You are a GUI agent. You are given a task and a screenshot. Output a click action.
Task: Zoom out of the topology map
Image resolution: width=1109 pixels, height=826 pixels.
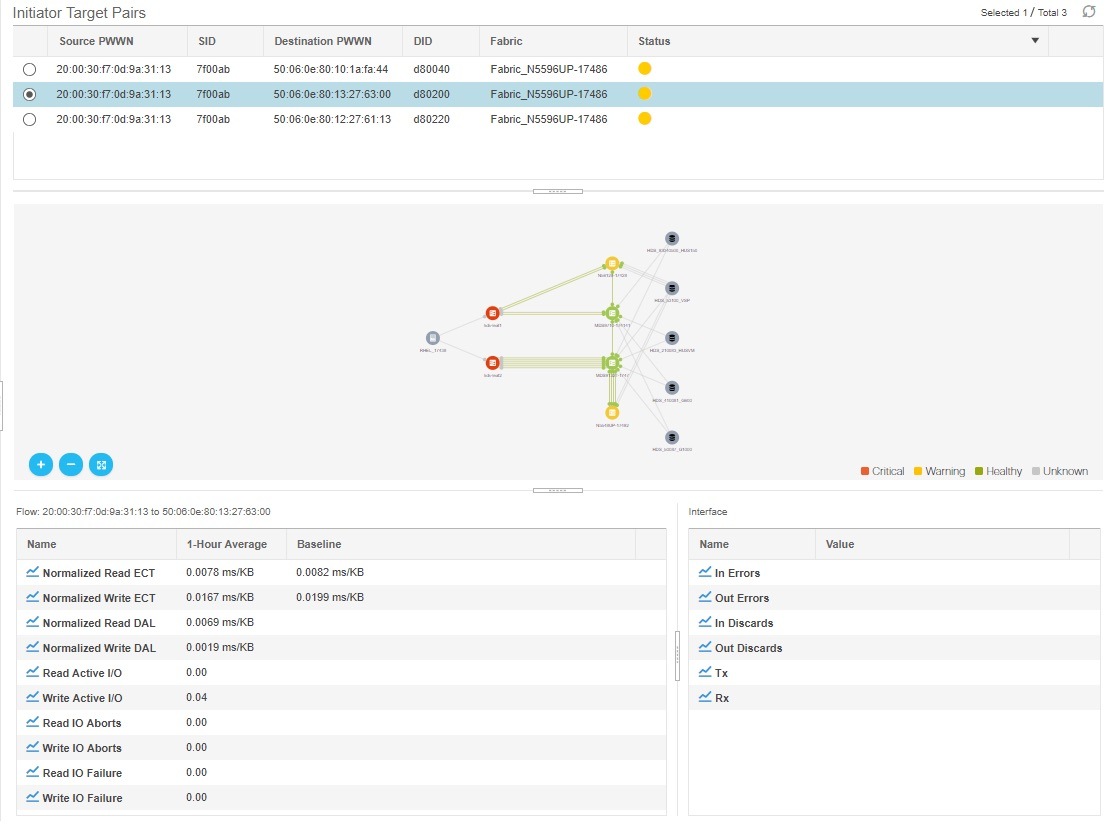(x=70, y=464)
